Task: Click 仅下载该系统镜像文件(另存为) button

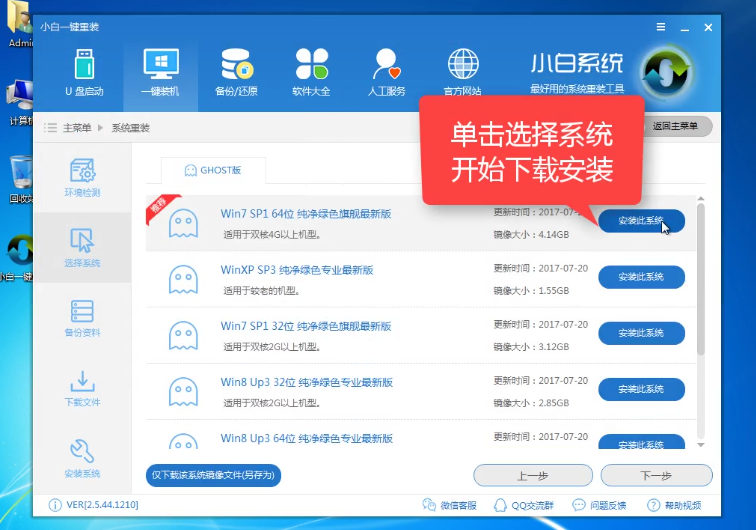Action: click(213, 475)
